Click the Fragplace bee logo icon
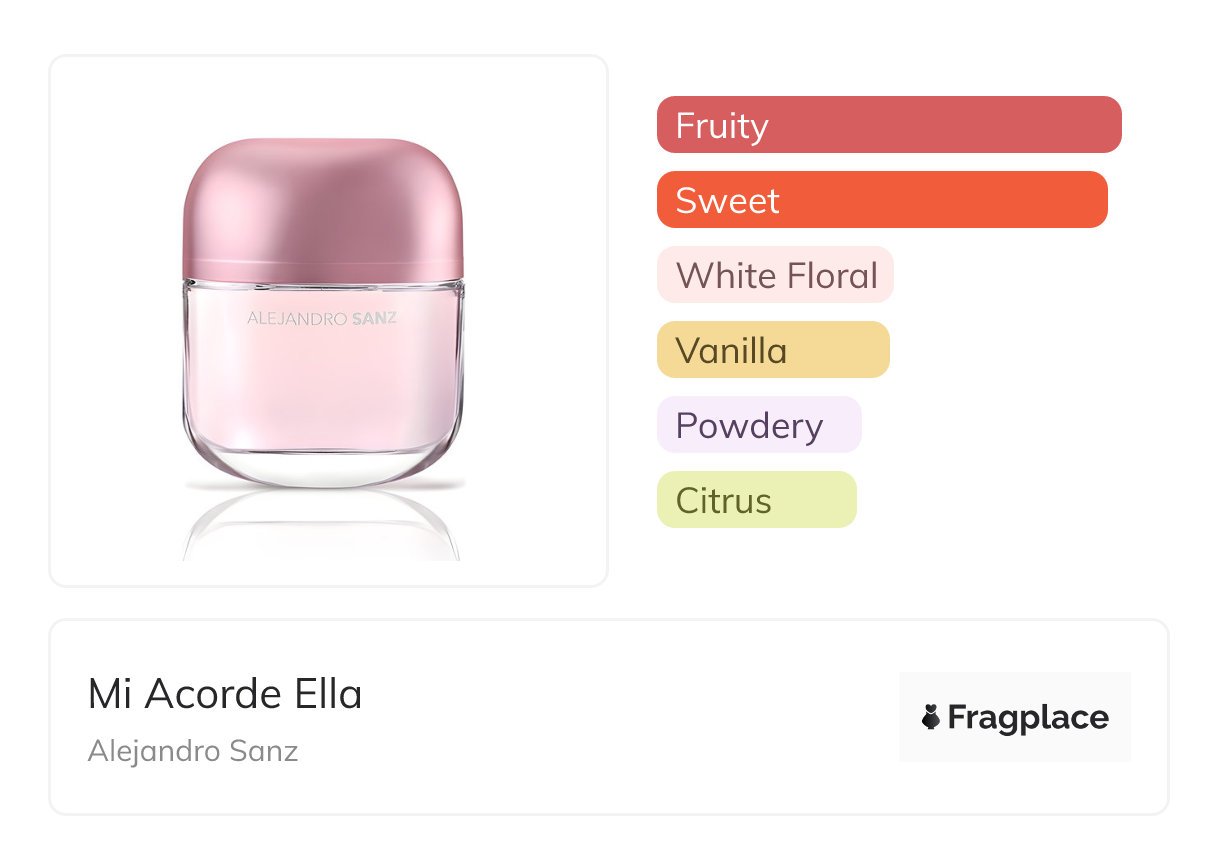The image size is (1218, 864). 931,717
